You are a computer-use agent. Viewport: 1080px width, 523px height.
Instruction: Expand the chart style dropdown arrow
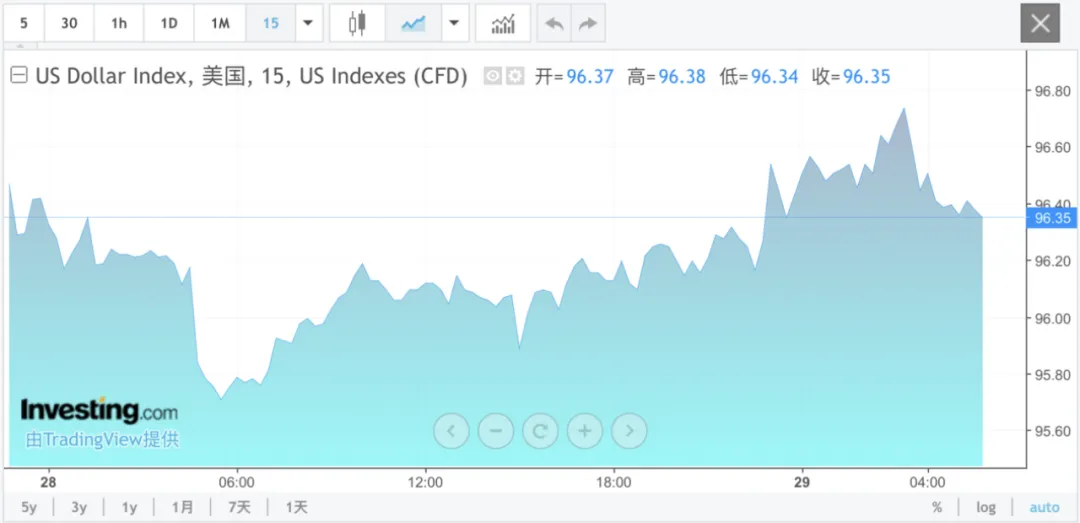(455, 23)
